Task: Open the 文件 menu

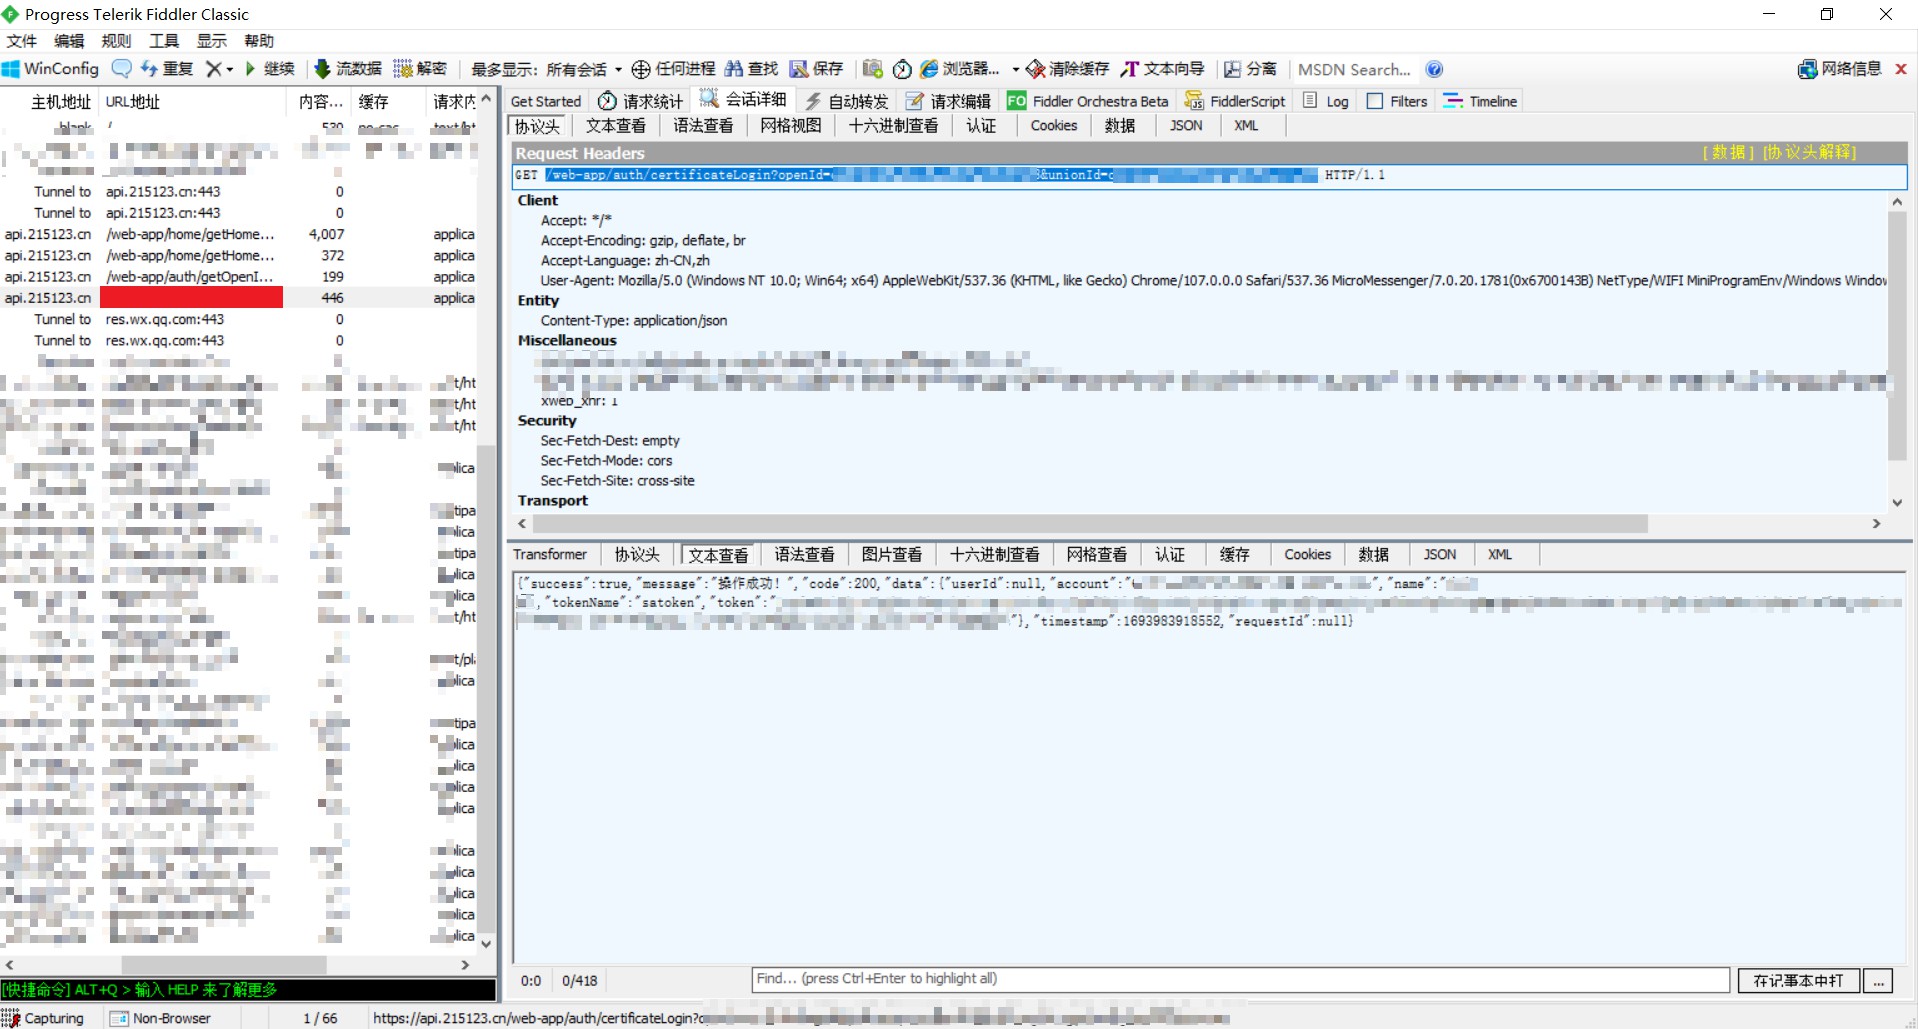Action: click(x=21, y=41)
